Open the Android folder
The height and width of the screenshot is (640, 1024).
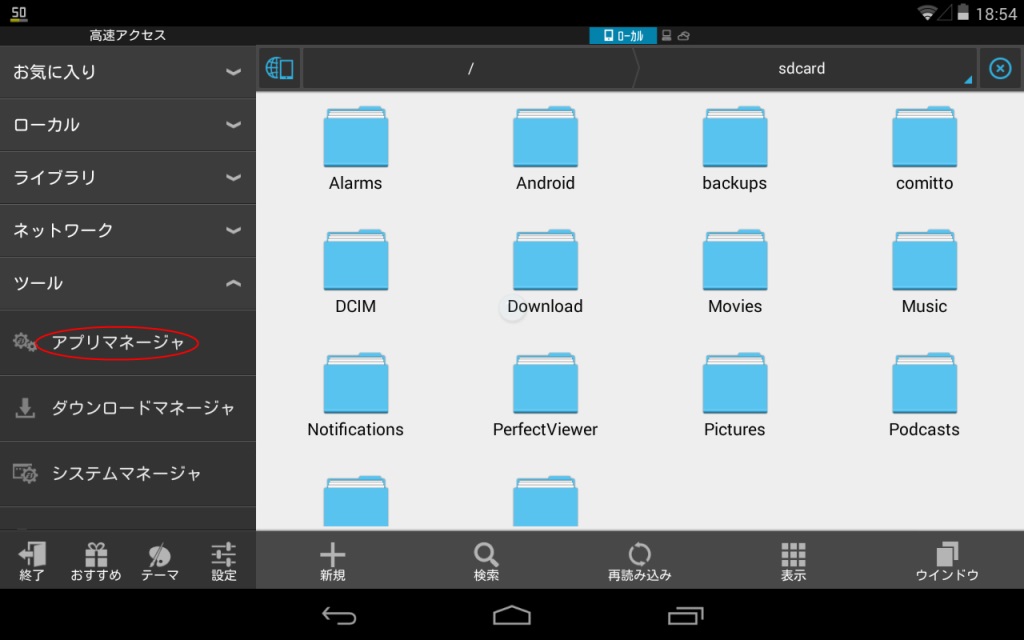(545, 149)
